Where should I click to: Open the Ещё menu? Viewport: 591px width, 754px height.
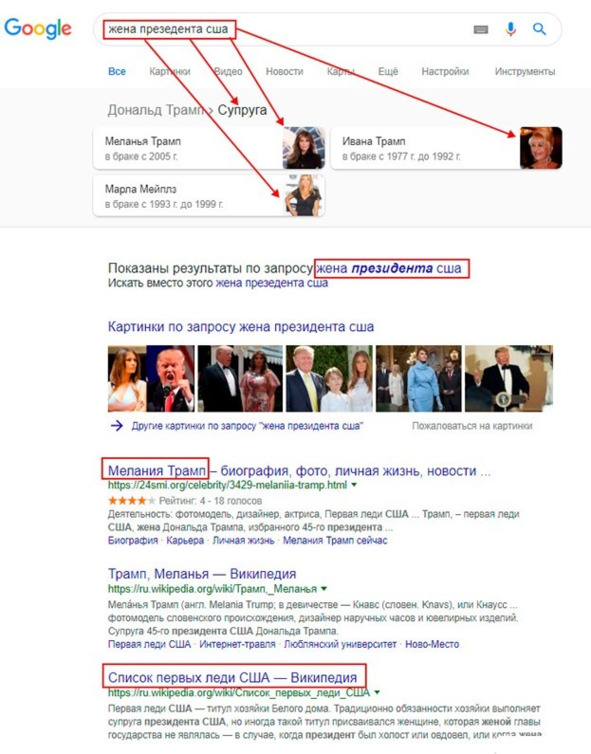click(388, 72)
